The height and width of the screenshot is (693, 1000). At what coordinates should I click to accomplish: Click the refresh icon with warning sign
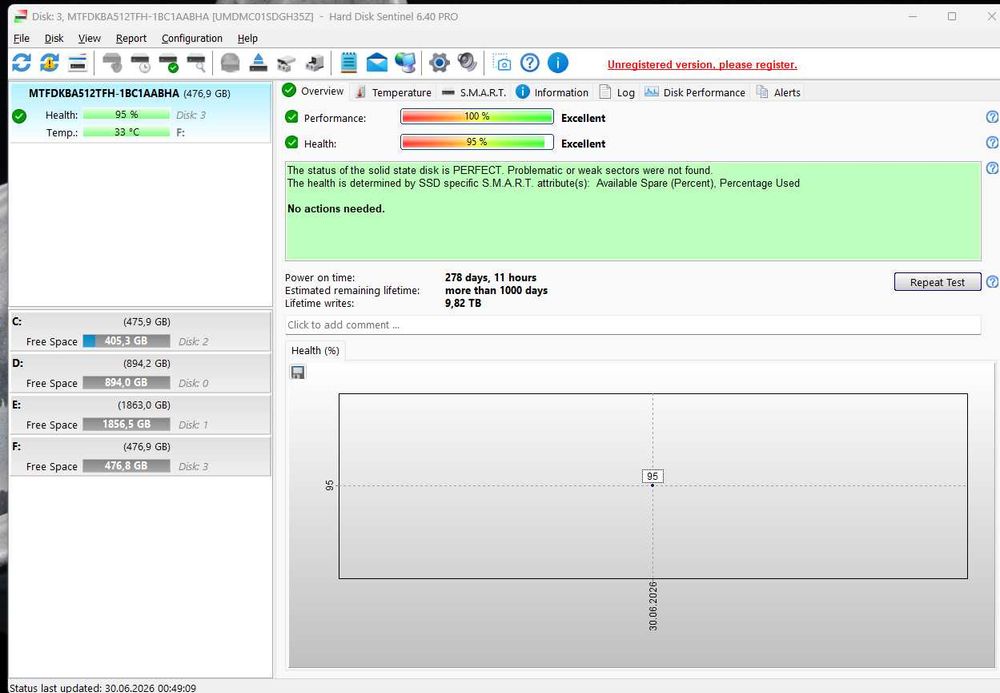pos(49,62)
